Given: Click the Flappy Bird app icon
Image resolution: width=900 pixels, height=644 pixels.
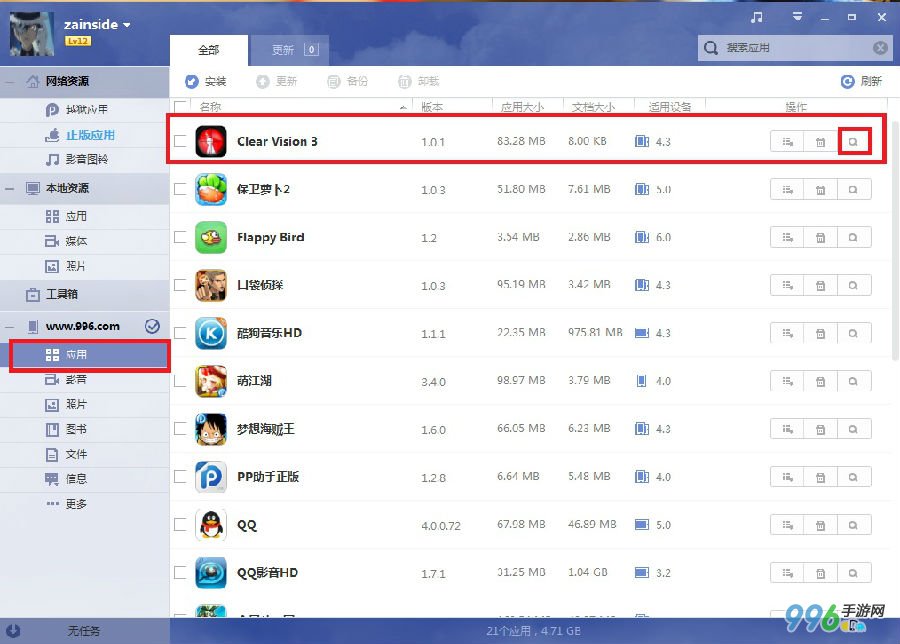Looking at the screenshot, I should tap(211, 237).
